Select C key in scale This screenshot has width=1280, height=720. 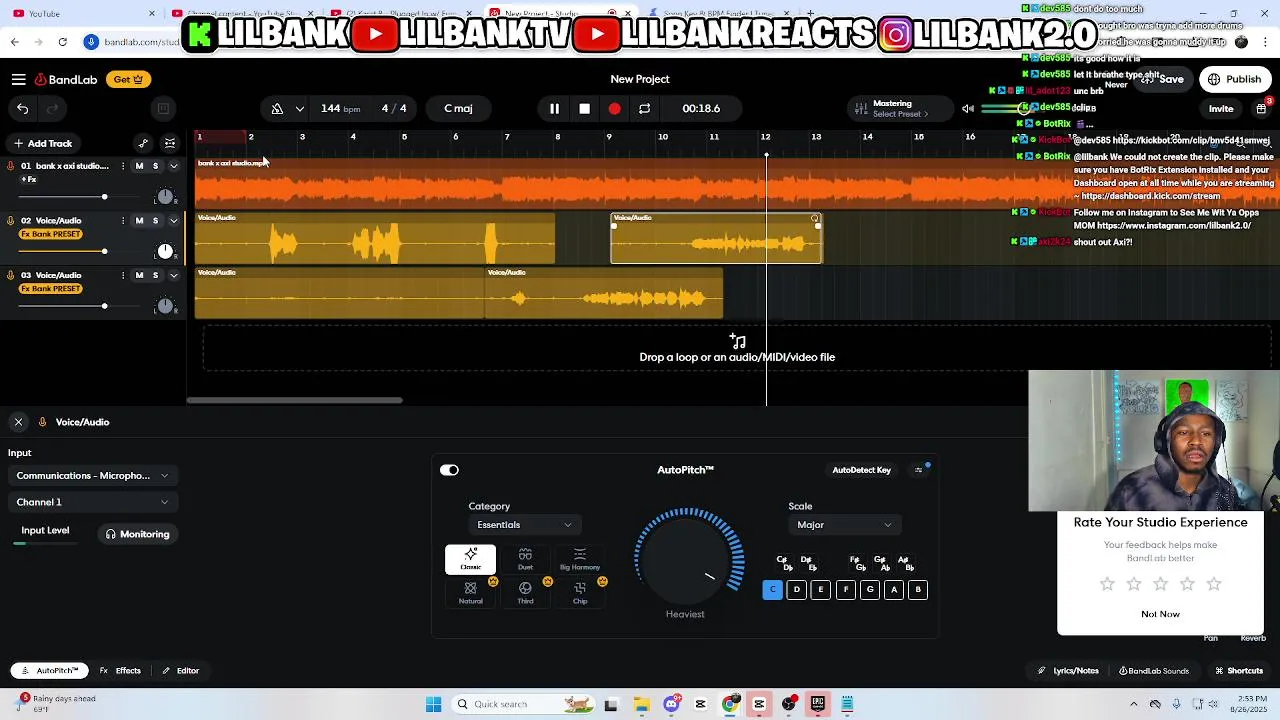coord(772,590)
